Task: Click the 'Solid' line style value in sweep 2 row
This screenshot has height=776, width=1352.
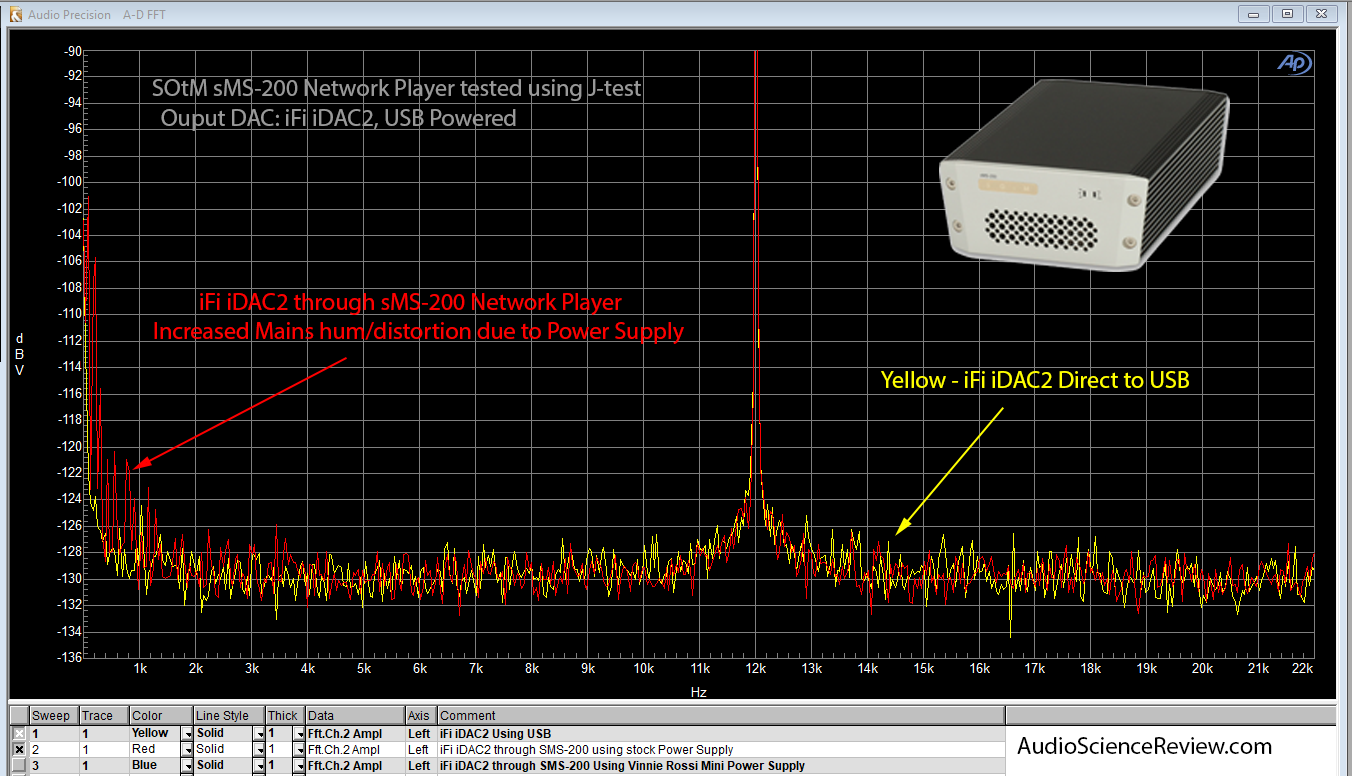Action: (x=210, y=750)
